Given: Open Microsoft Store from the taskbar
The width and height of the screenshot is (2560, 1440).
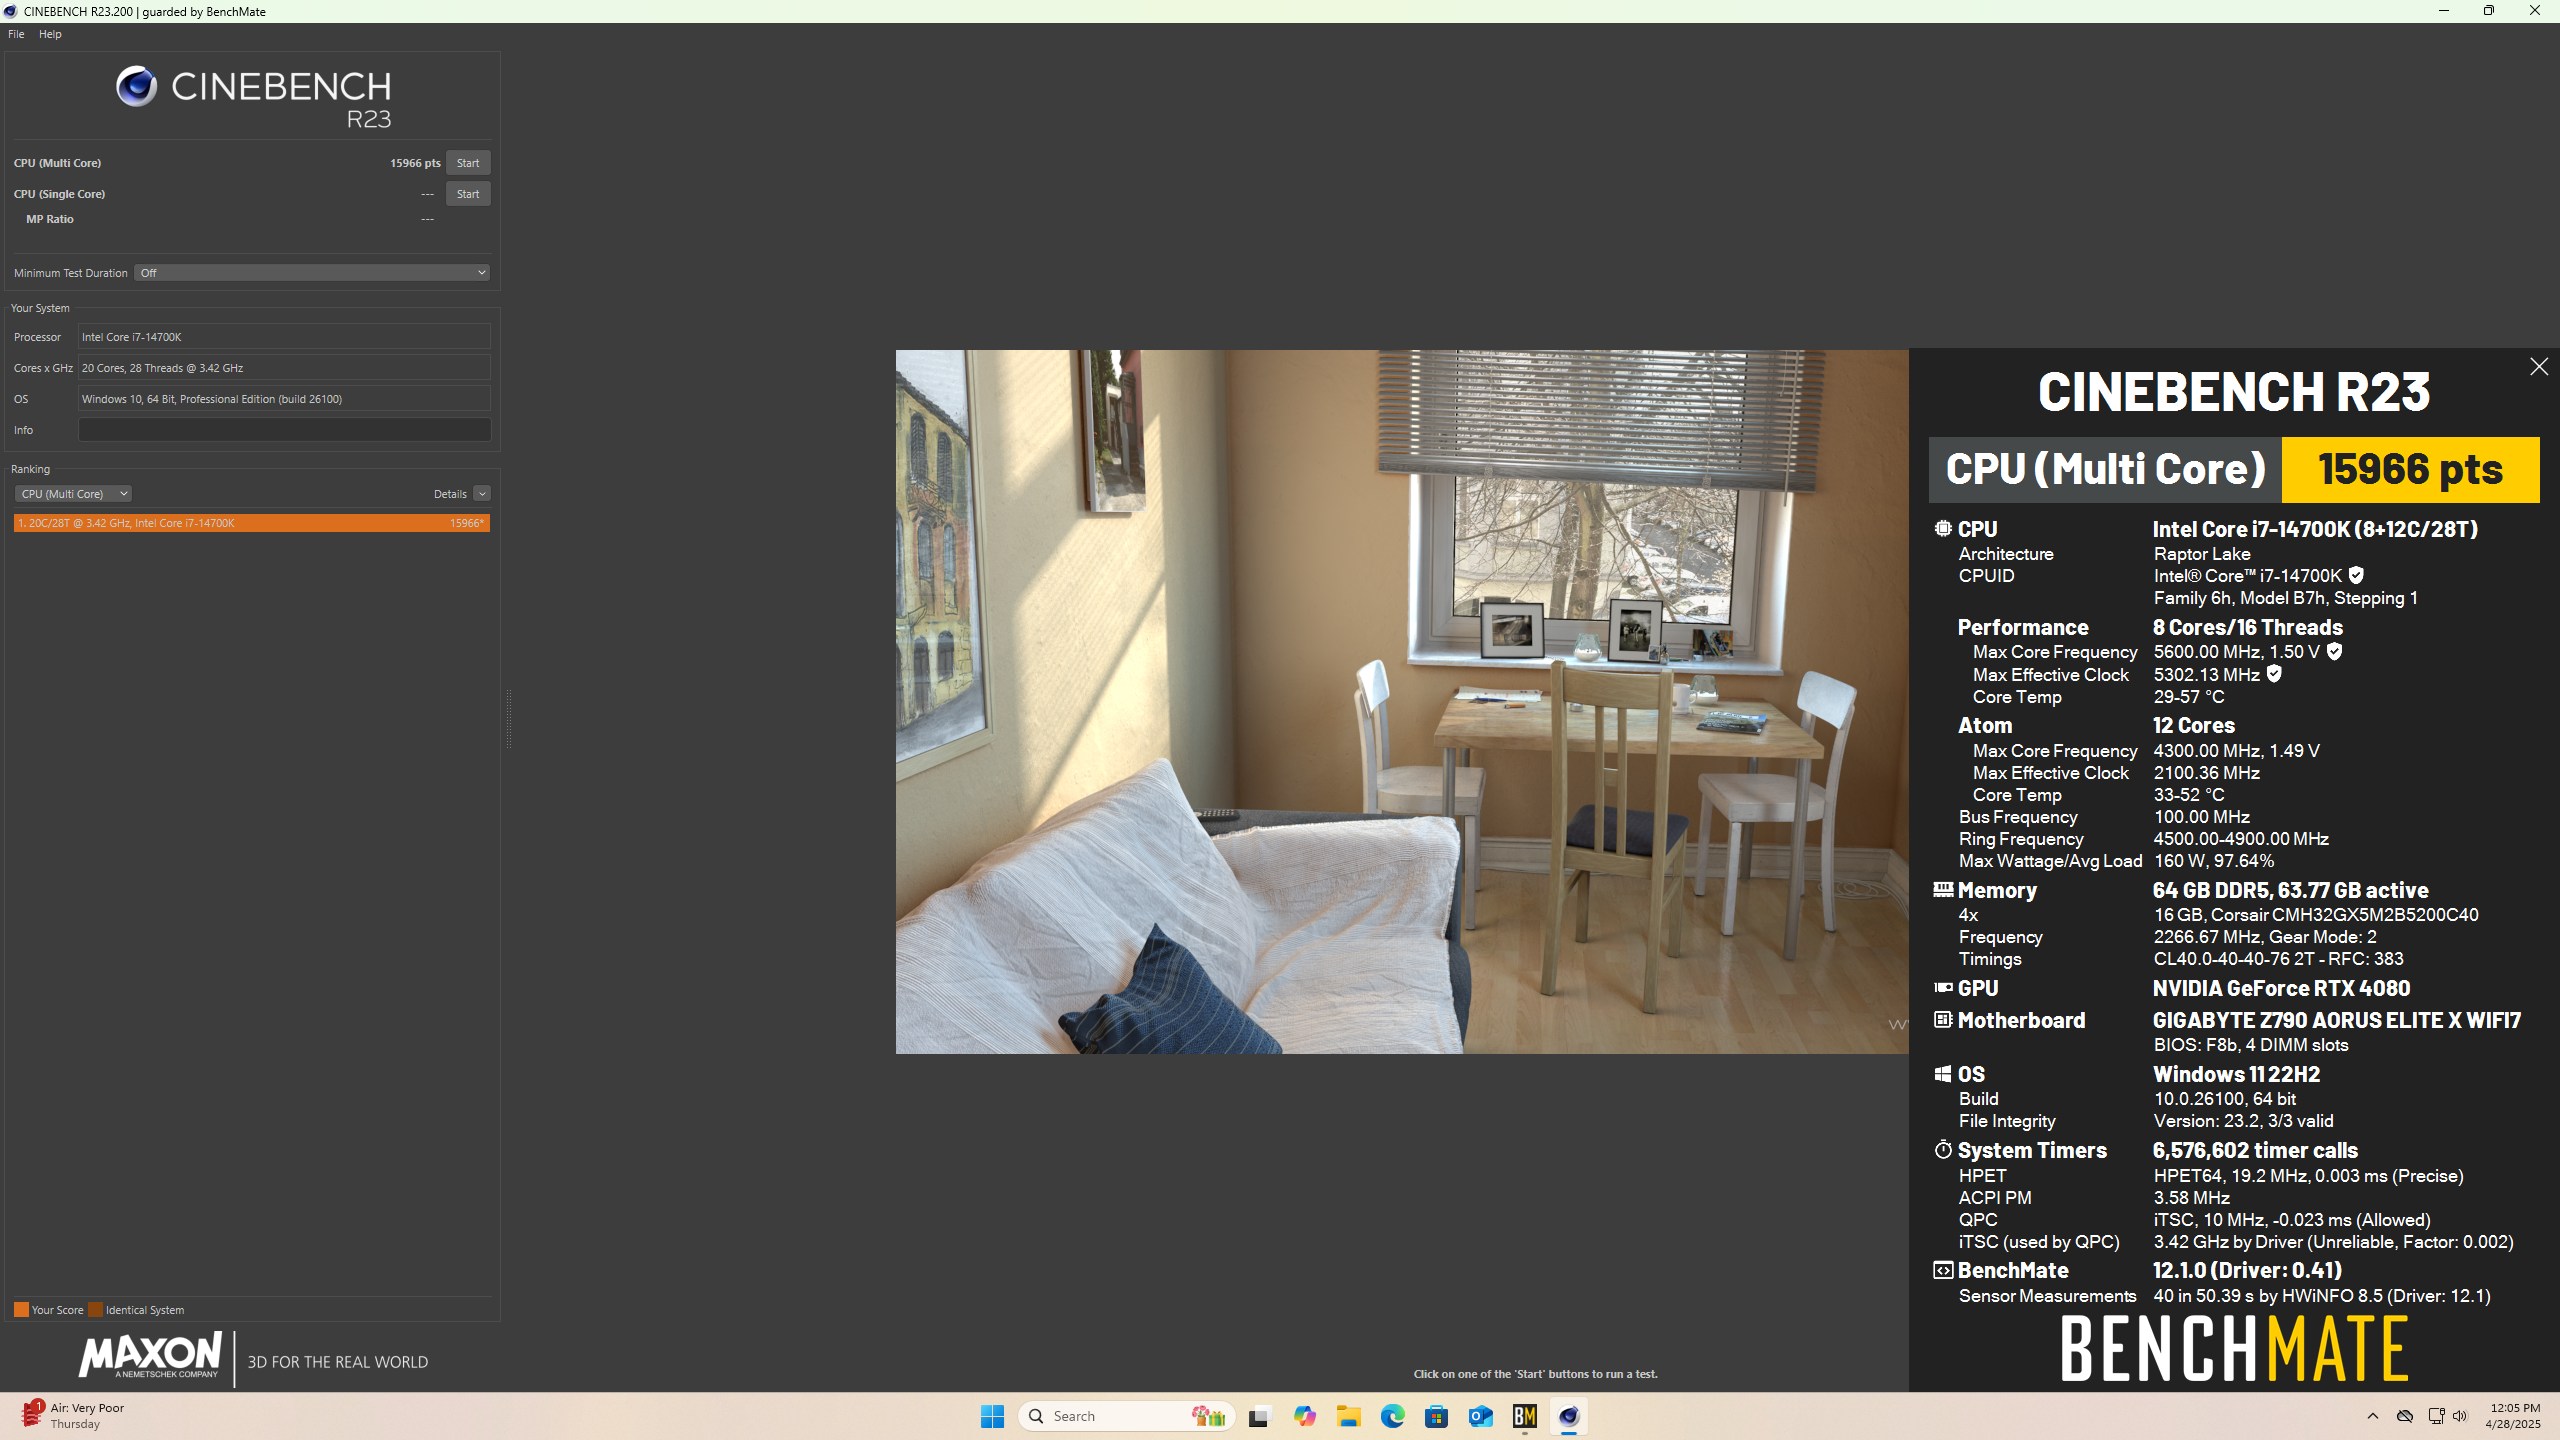Looking at the screenshot, I should coord(1436,1416).
